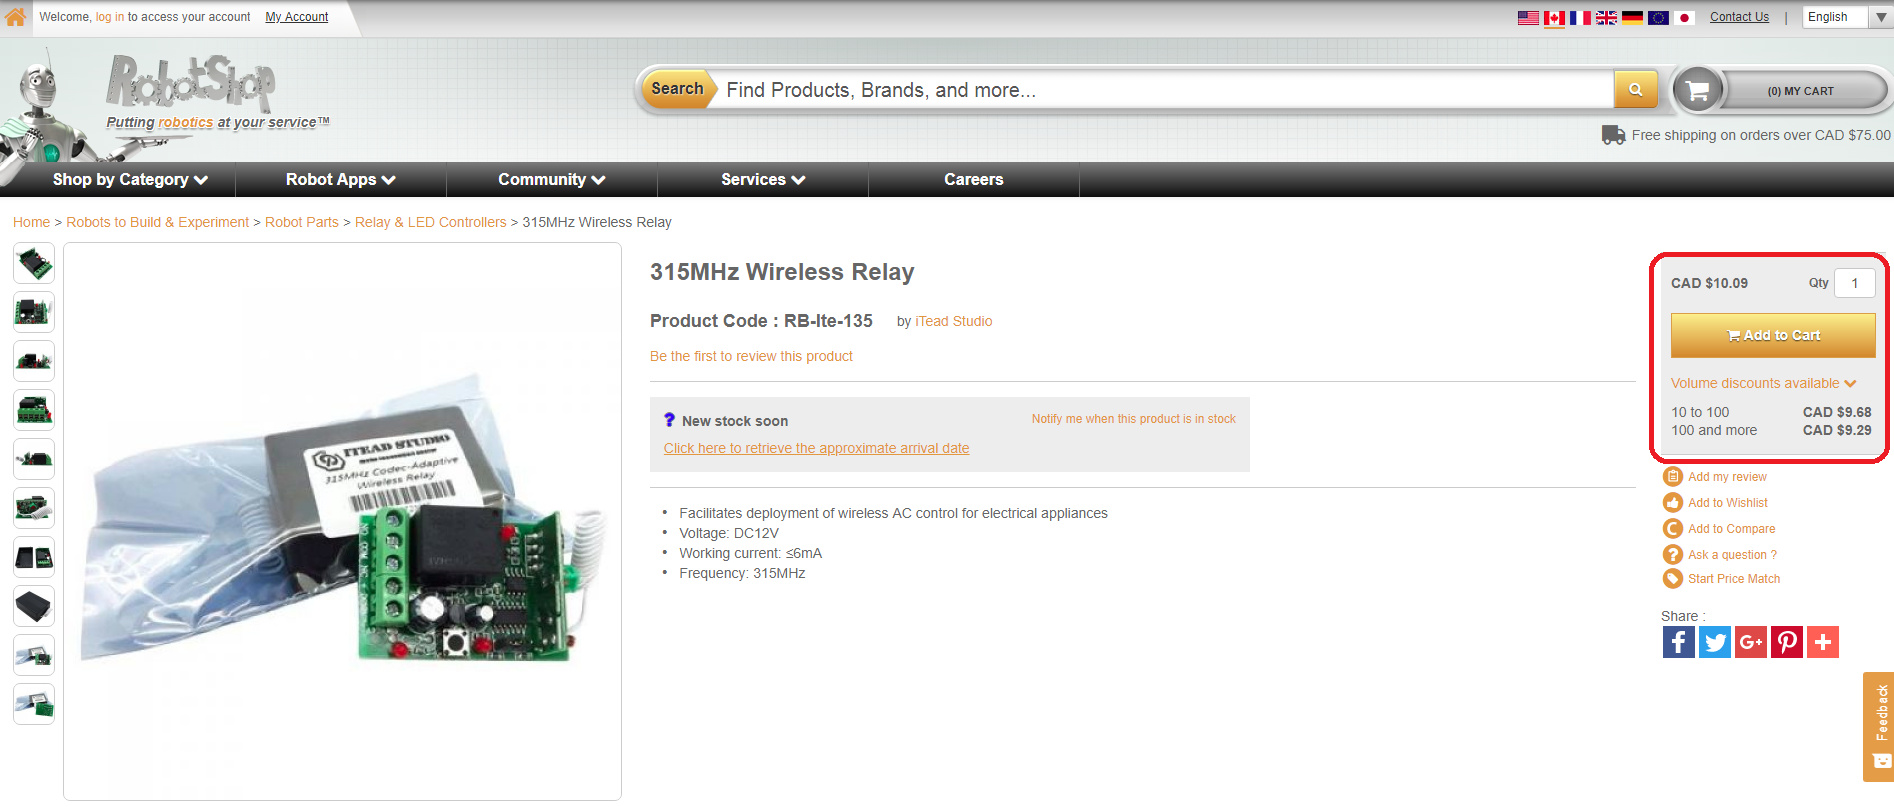Select the Canada flag icon
This screenshot has height=807, width=1894.
point(1554,18)
